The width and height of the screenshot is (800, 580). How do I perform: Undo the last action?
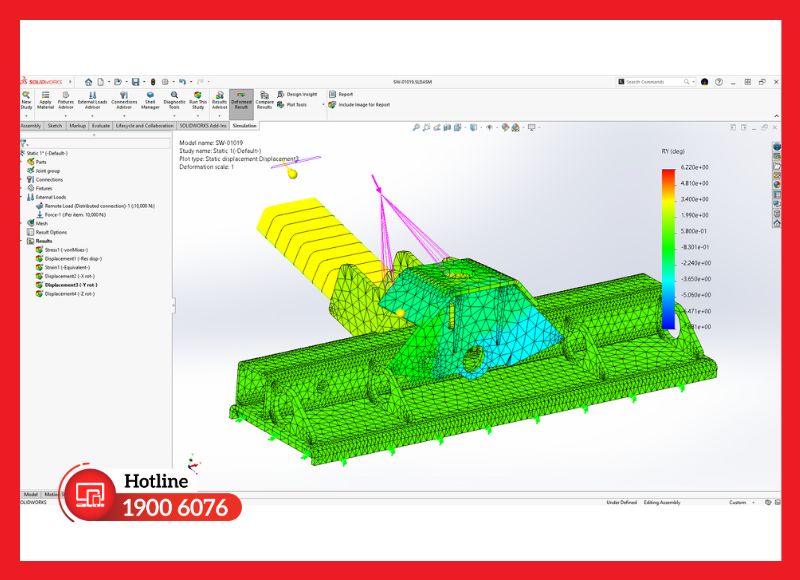pos(182,82)
